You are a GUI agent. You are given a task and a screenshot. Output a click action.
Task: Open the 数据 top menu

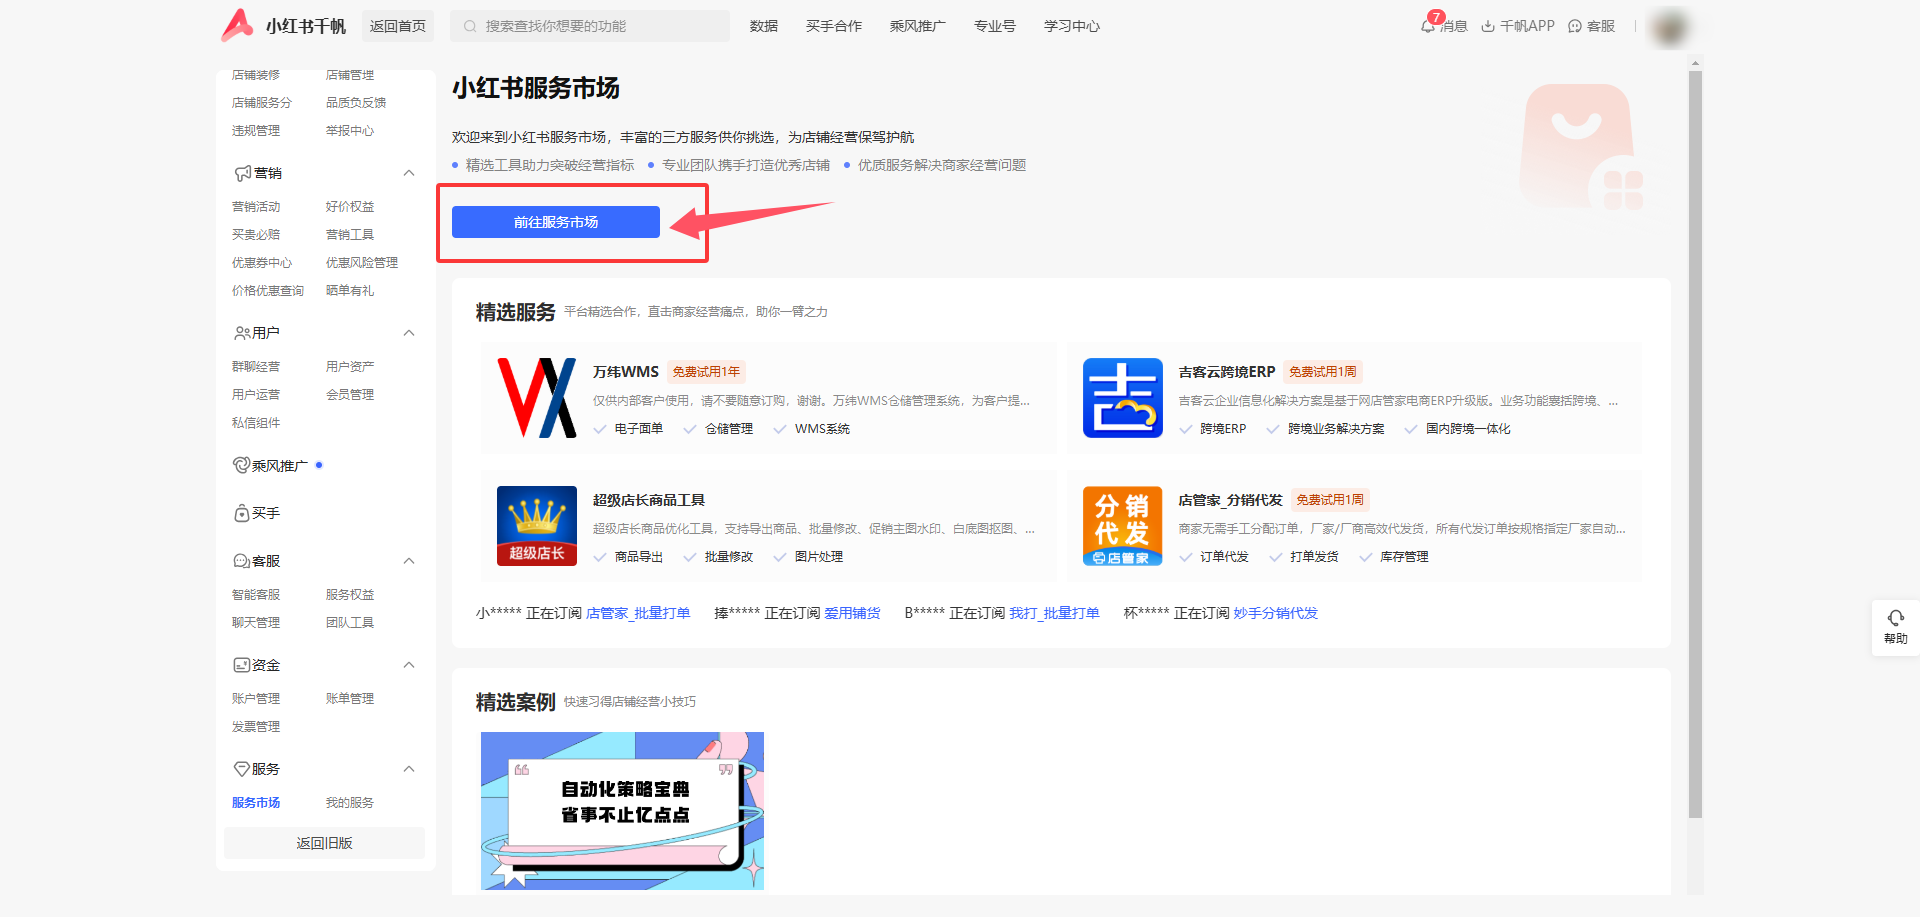764,26
